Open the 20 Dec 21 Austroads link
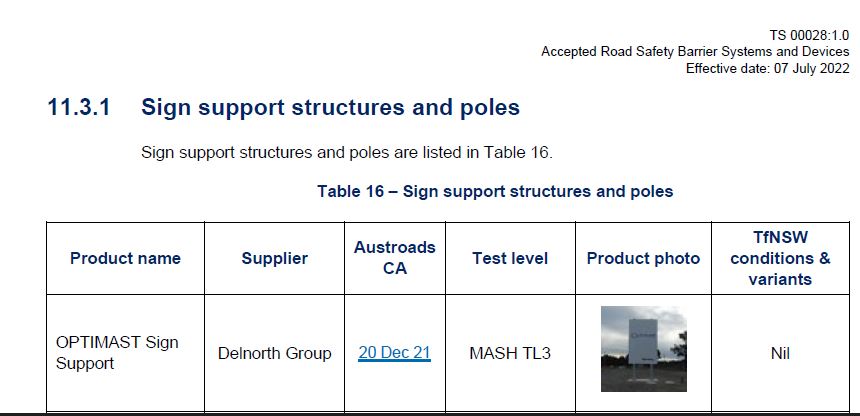860x416 pixels. (394, 353)
